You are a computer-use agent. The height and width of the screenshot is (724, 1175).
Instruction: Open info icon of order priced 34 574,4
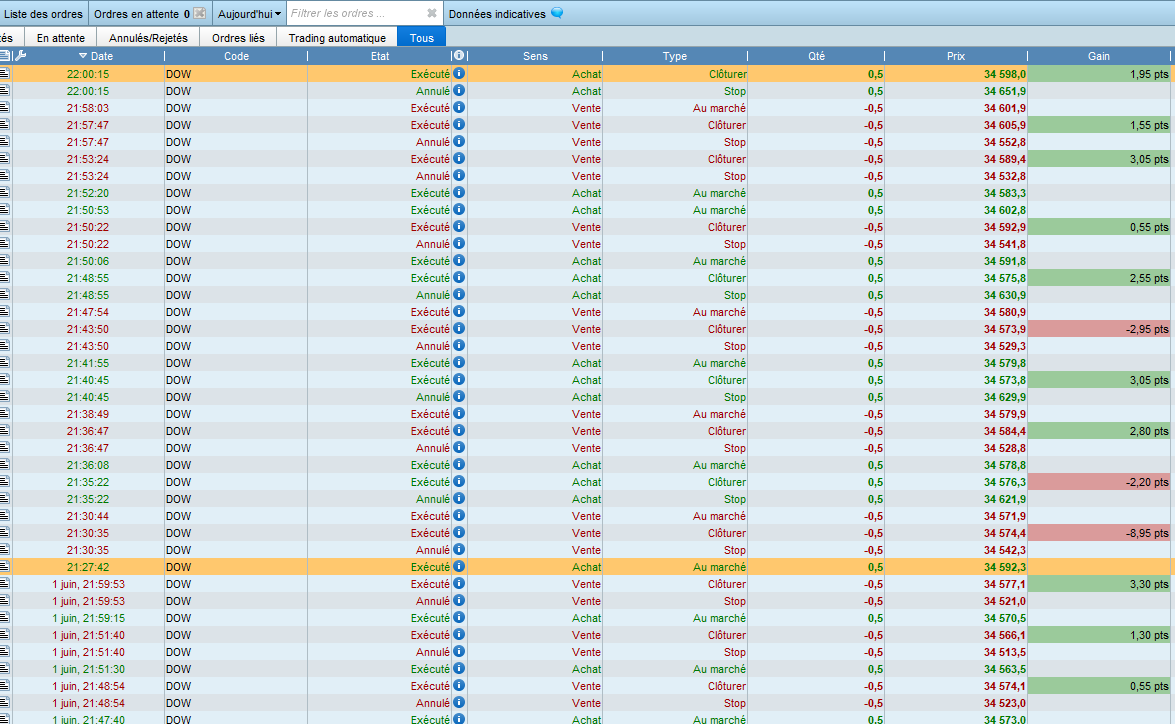(459, 532)
